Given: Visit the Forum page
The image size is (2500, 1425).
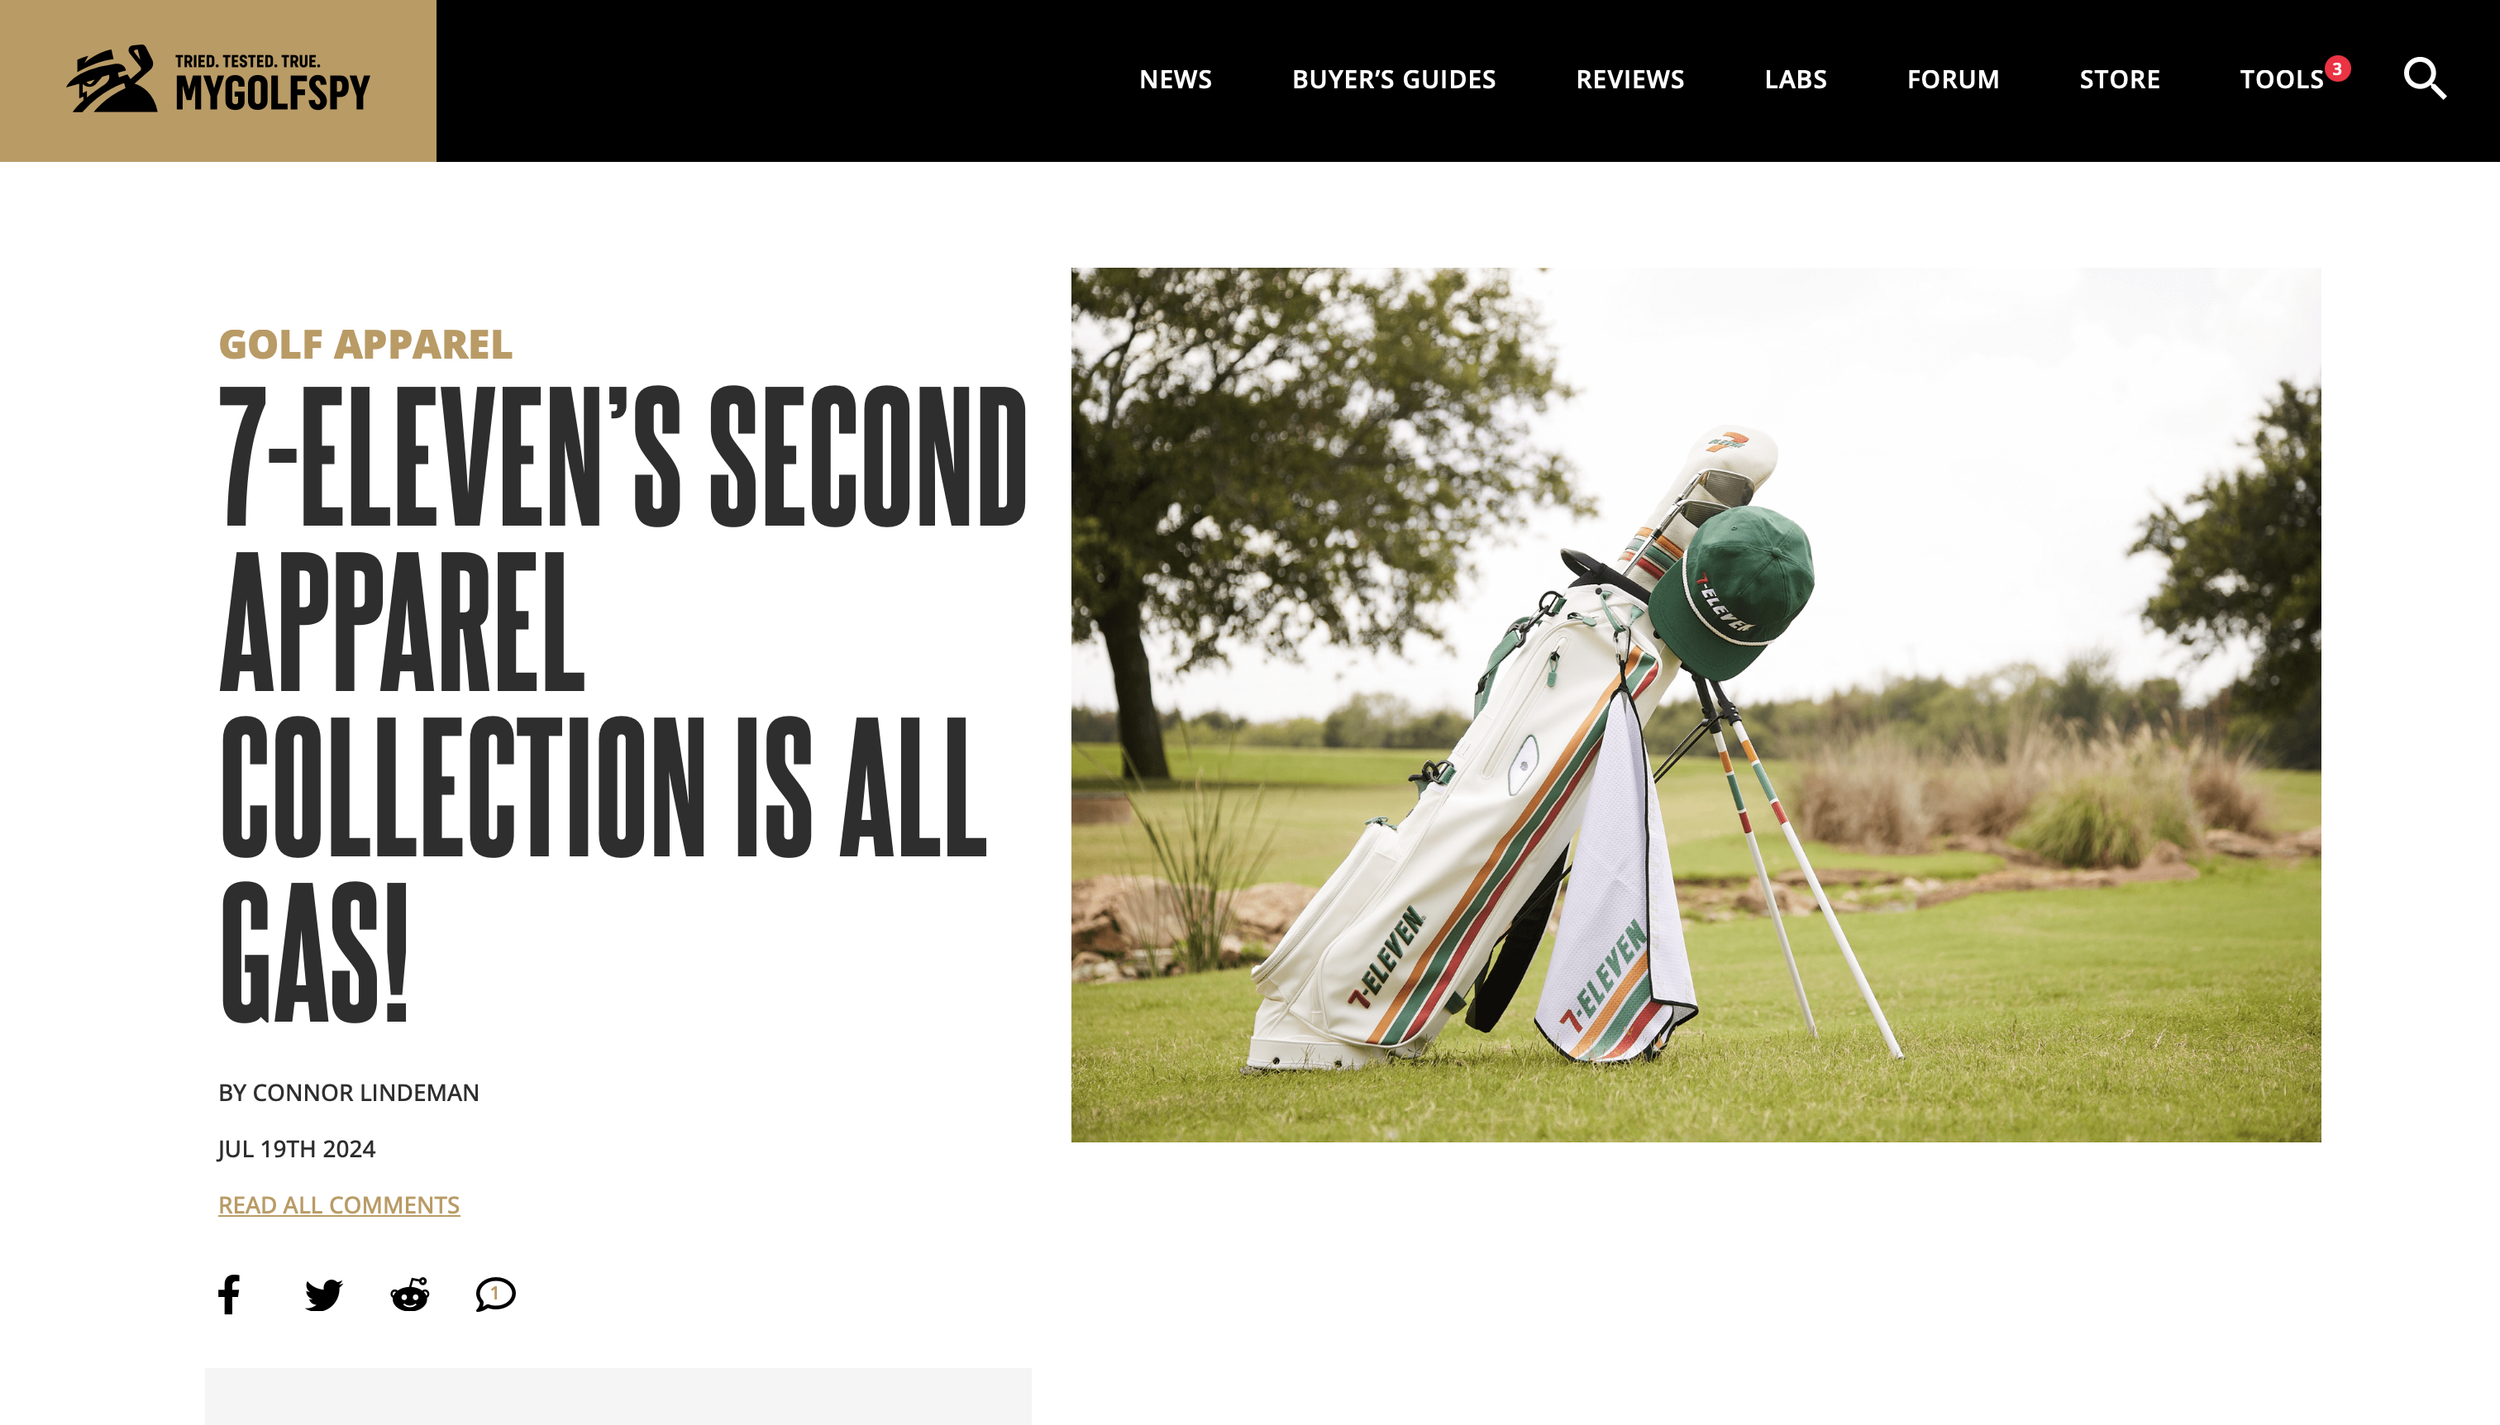Looking at the screenshot, I should point(1952,79).
